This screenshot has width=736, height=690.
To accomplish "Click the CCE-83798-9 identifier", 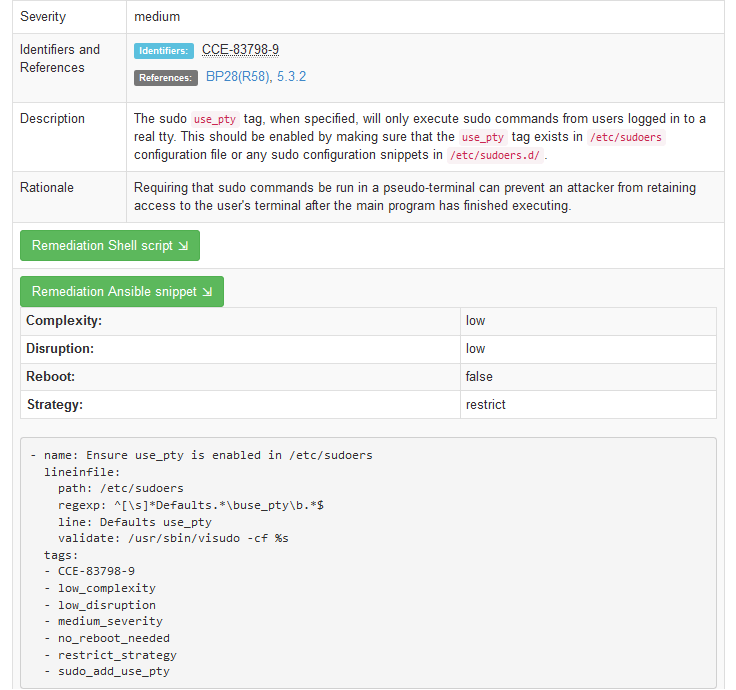I will pyautogui.click(x=240, y=50).
